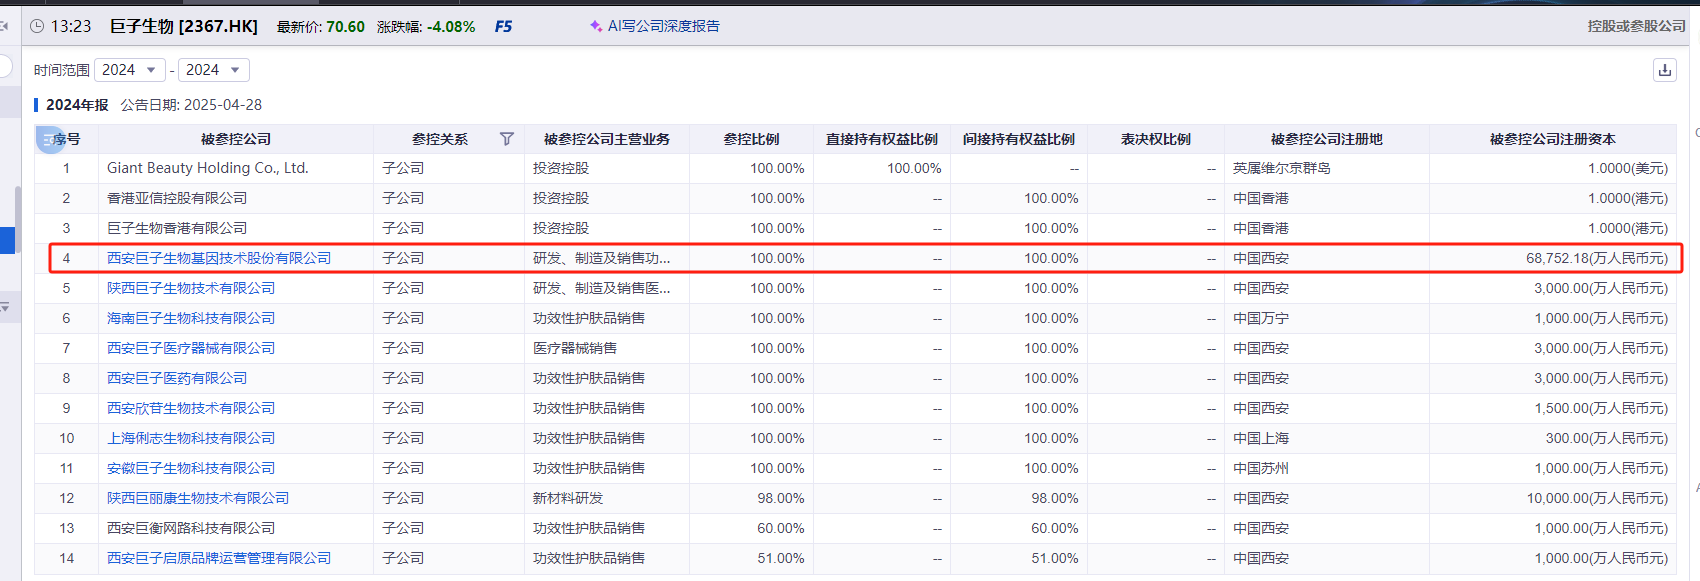Click the 参控比例 column header

pos(751,139)
